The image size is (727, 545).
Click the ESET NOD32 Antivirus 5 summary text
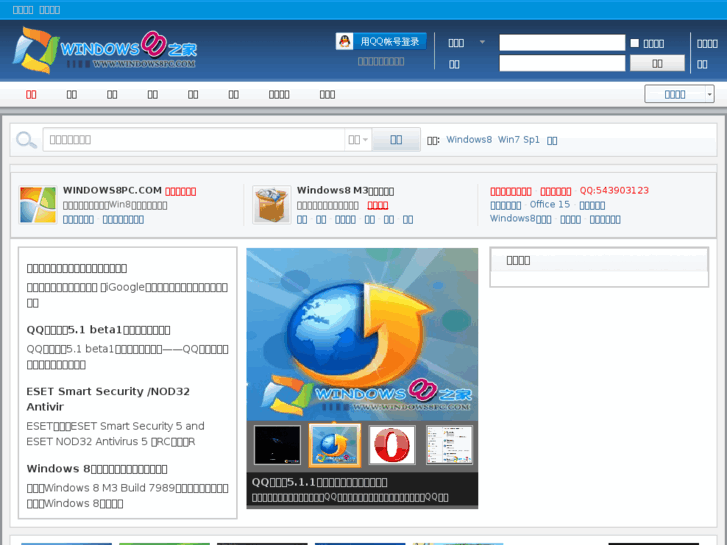coord(115,434)
